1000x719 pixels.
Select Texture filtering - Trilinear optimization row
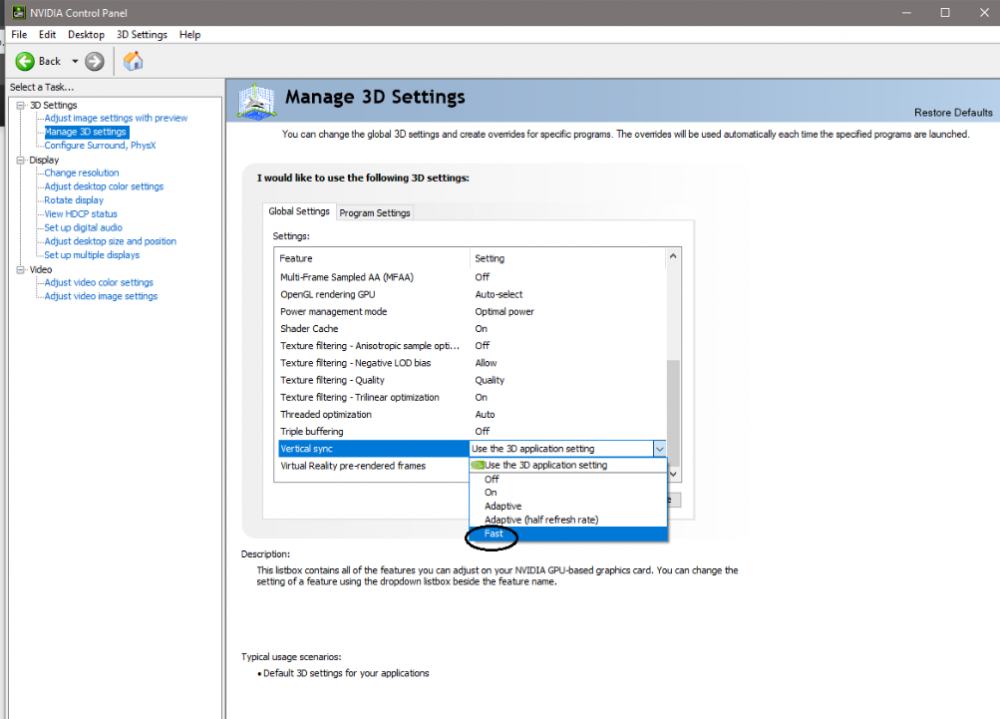pyautogui.click(x=472, y=397)
